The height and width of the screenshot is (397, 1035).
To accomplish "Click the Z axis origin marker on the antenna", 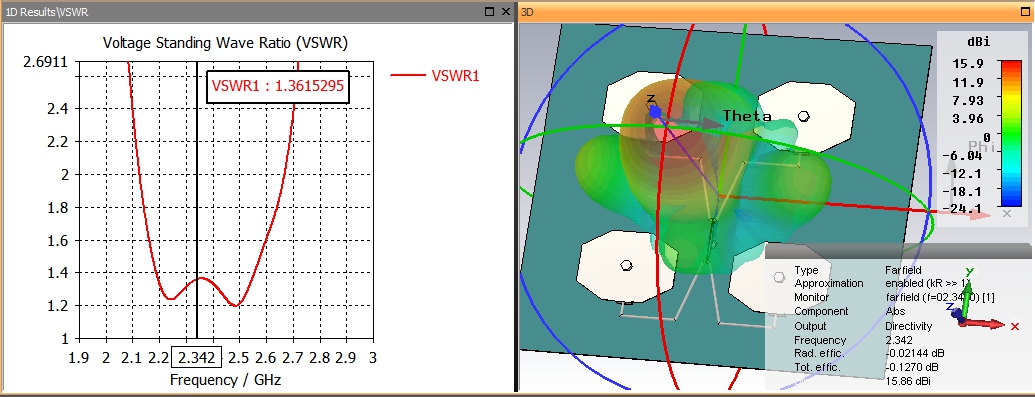I will pos(654,112).
